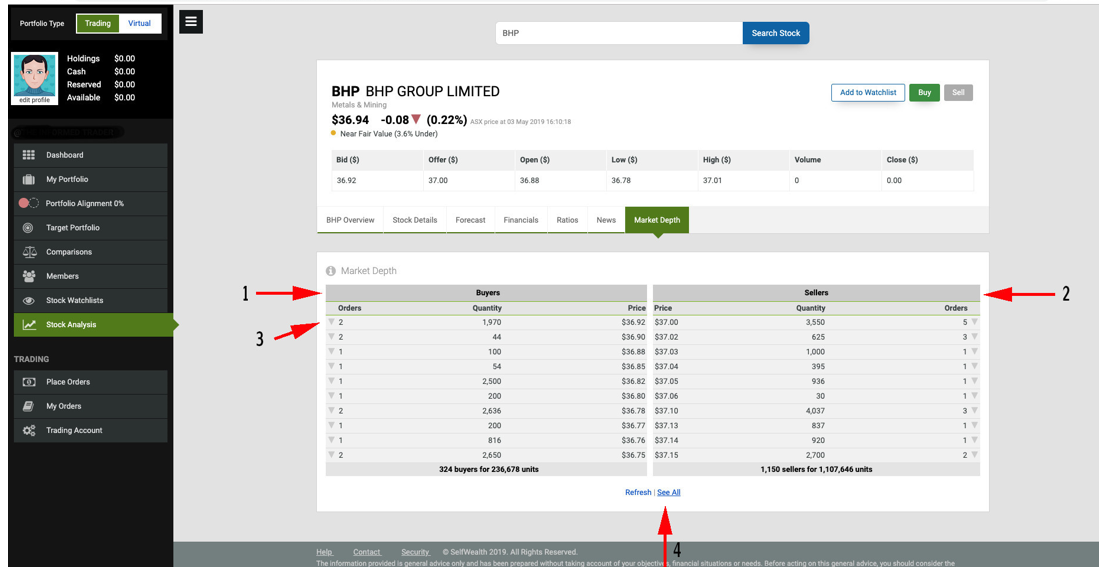The width and height of the screenshot is (1099, 567).
Task: Expand seller orders at $37.15
Action: [x=974, y=455]
